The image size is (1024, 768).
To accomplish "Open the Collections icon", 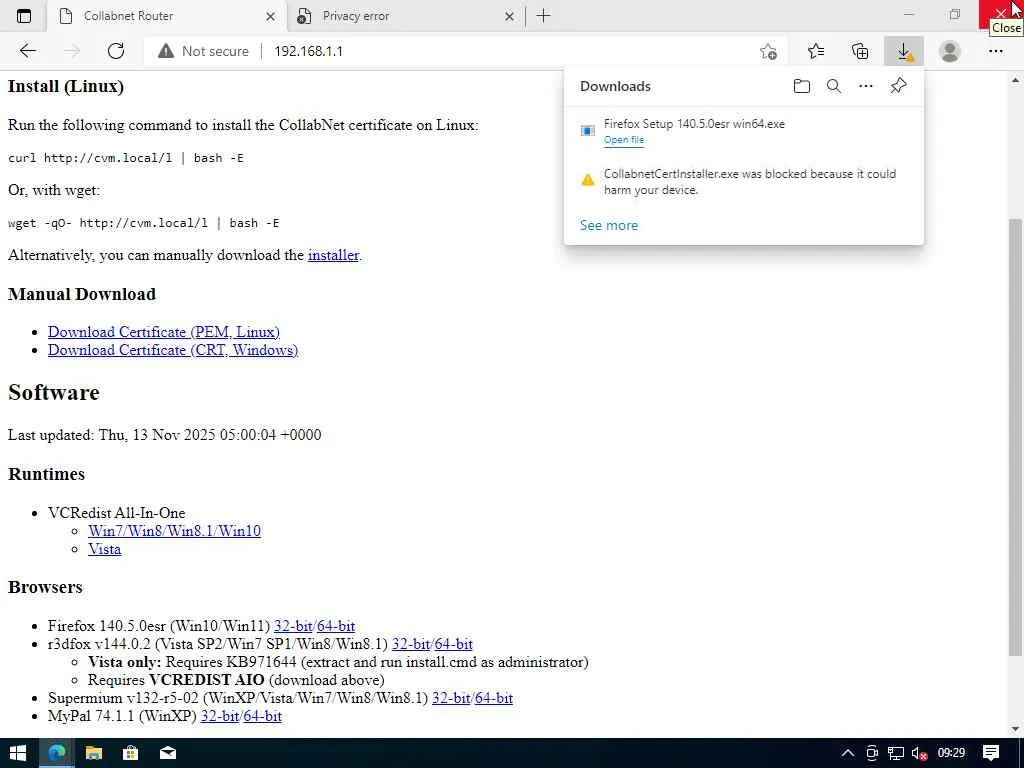I will pyautogui.click(x=860, y=51).
